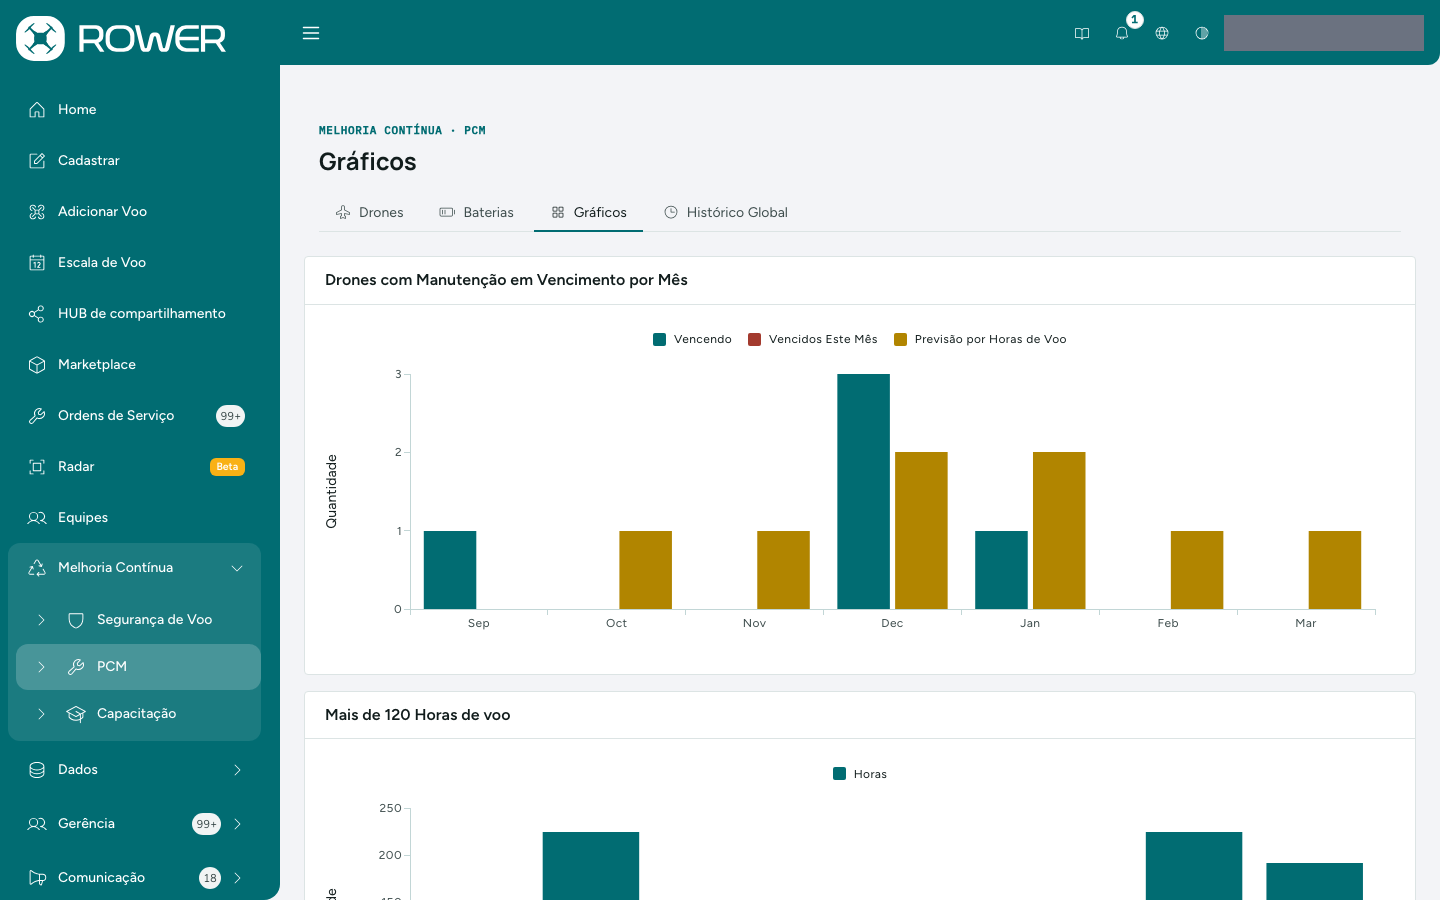
Task: Click the Radar scan icon
Action: [x=37, y=467]
